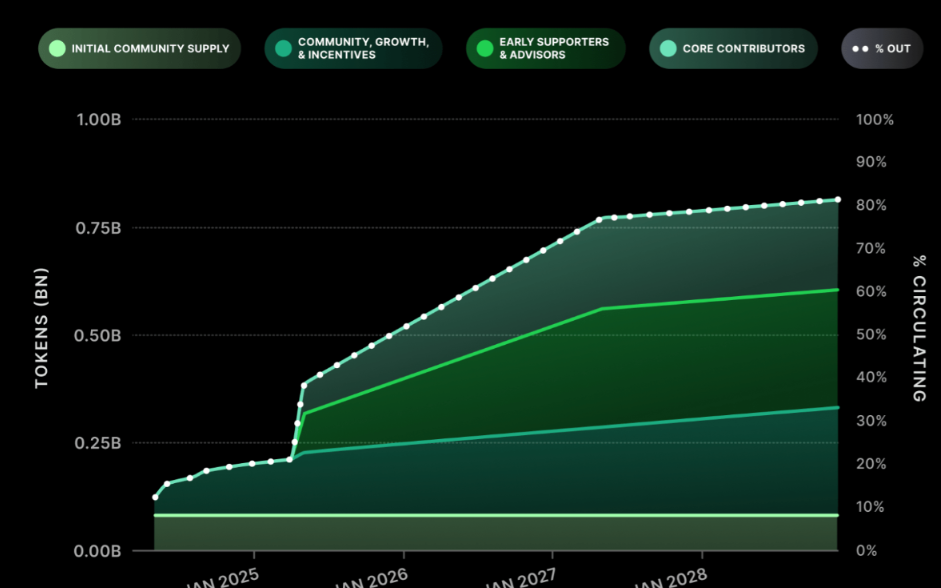Toggle Community, Growth, & Incentives legend pill

point(353,49)
